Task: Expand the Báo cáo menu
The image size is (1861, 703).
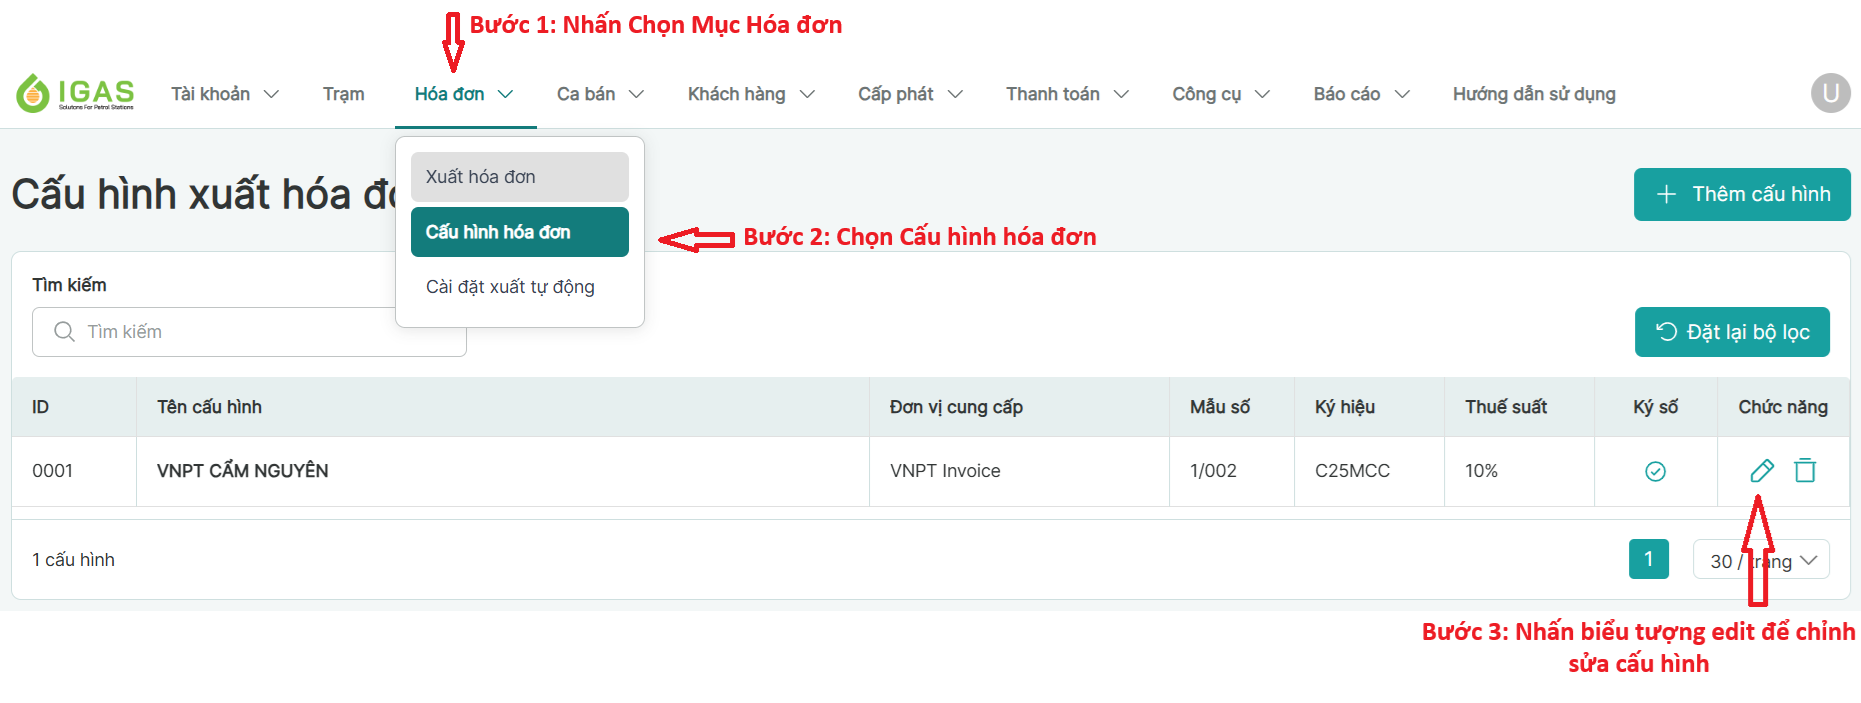Action: pos(1360,94)
